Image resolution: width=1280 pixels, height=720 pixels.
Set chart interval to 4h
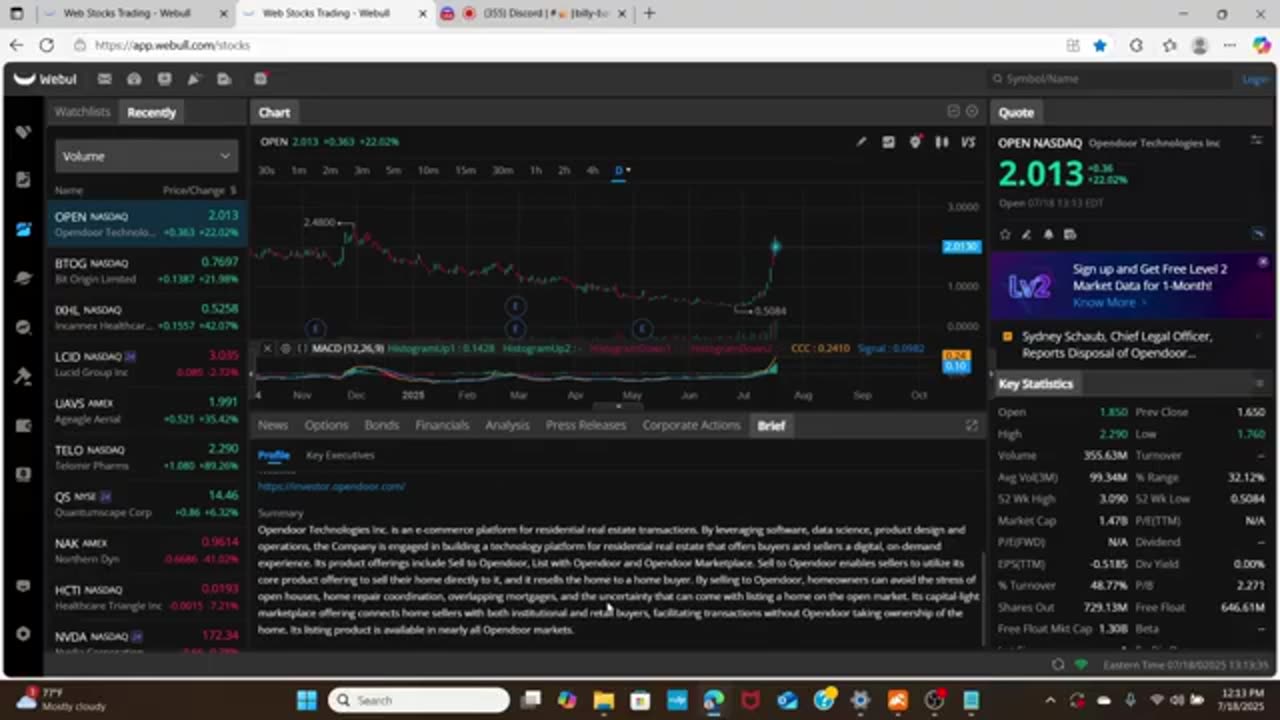(592, 170)
